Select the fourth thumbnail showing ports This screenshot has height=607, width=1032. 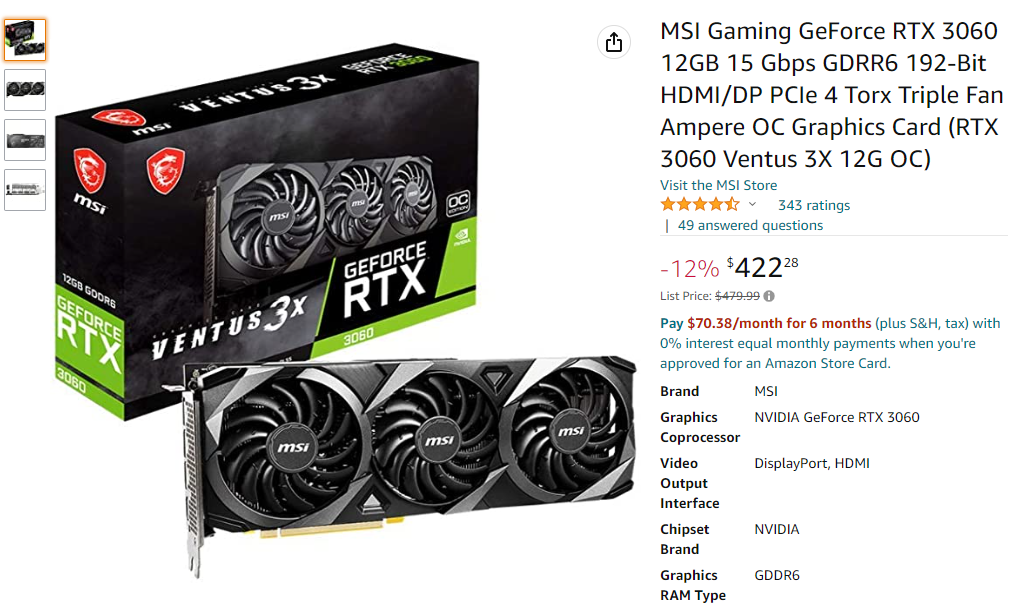(25, 190)
